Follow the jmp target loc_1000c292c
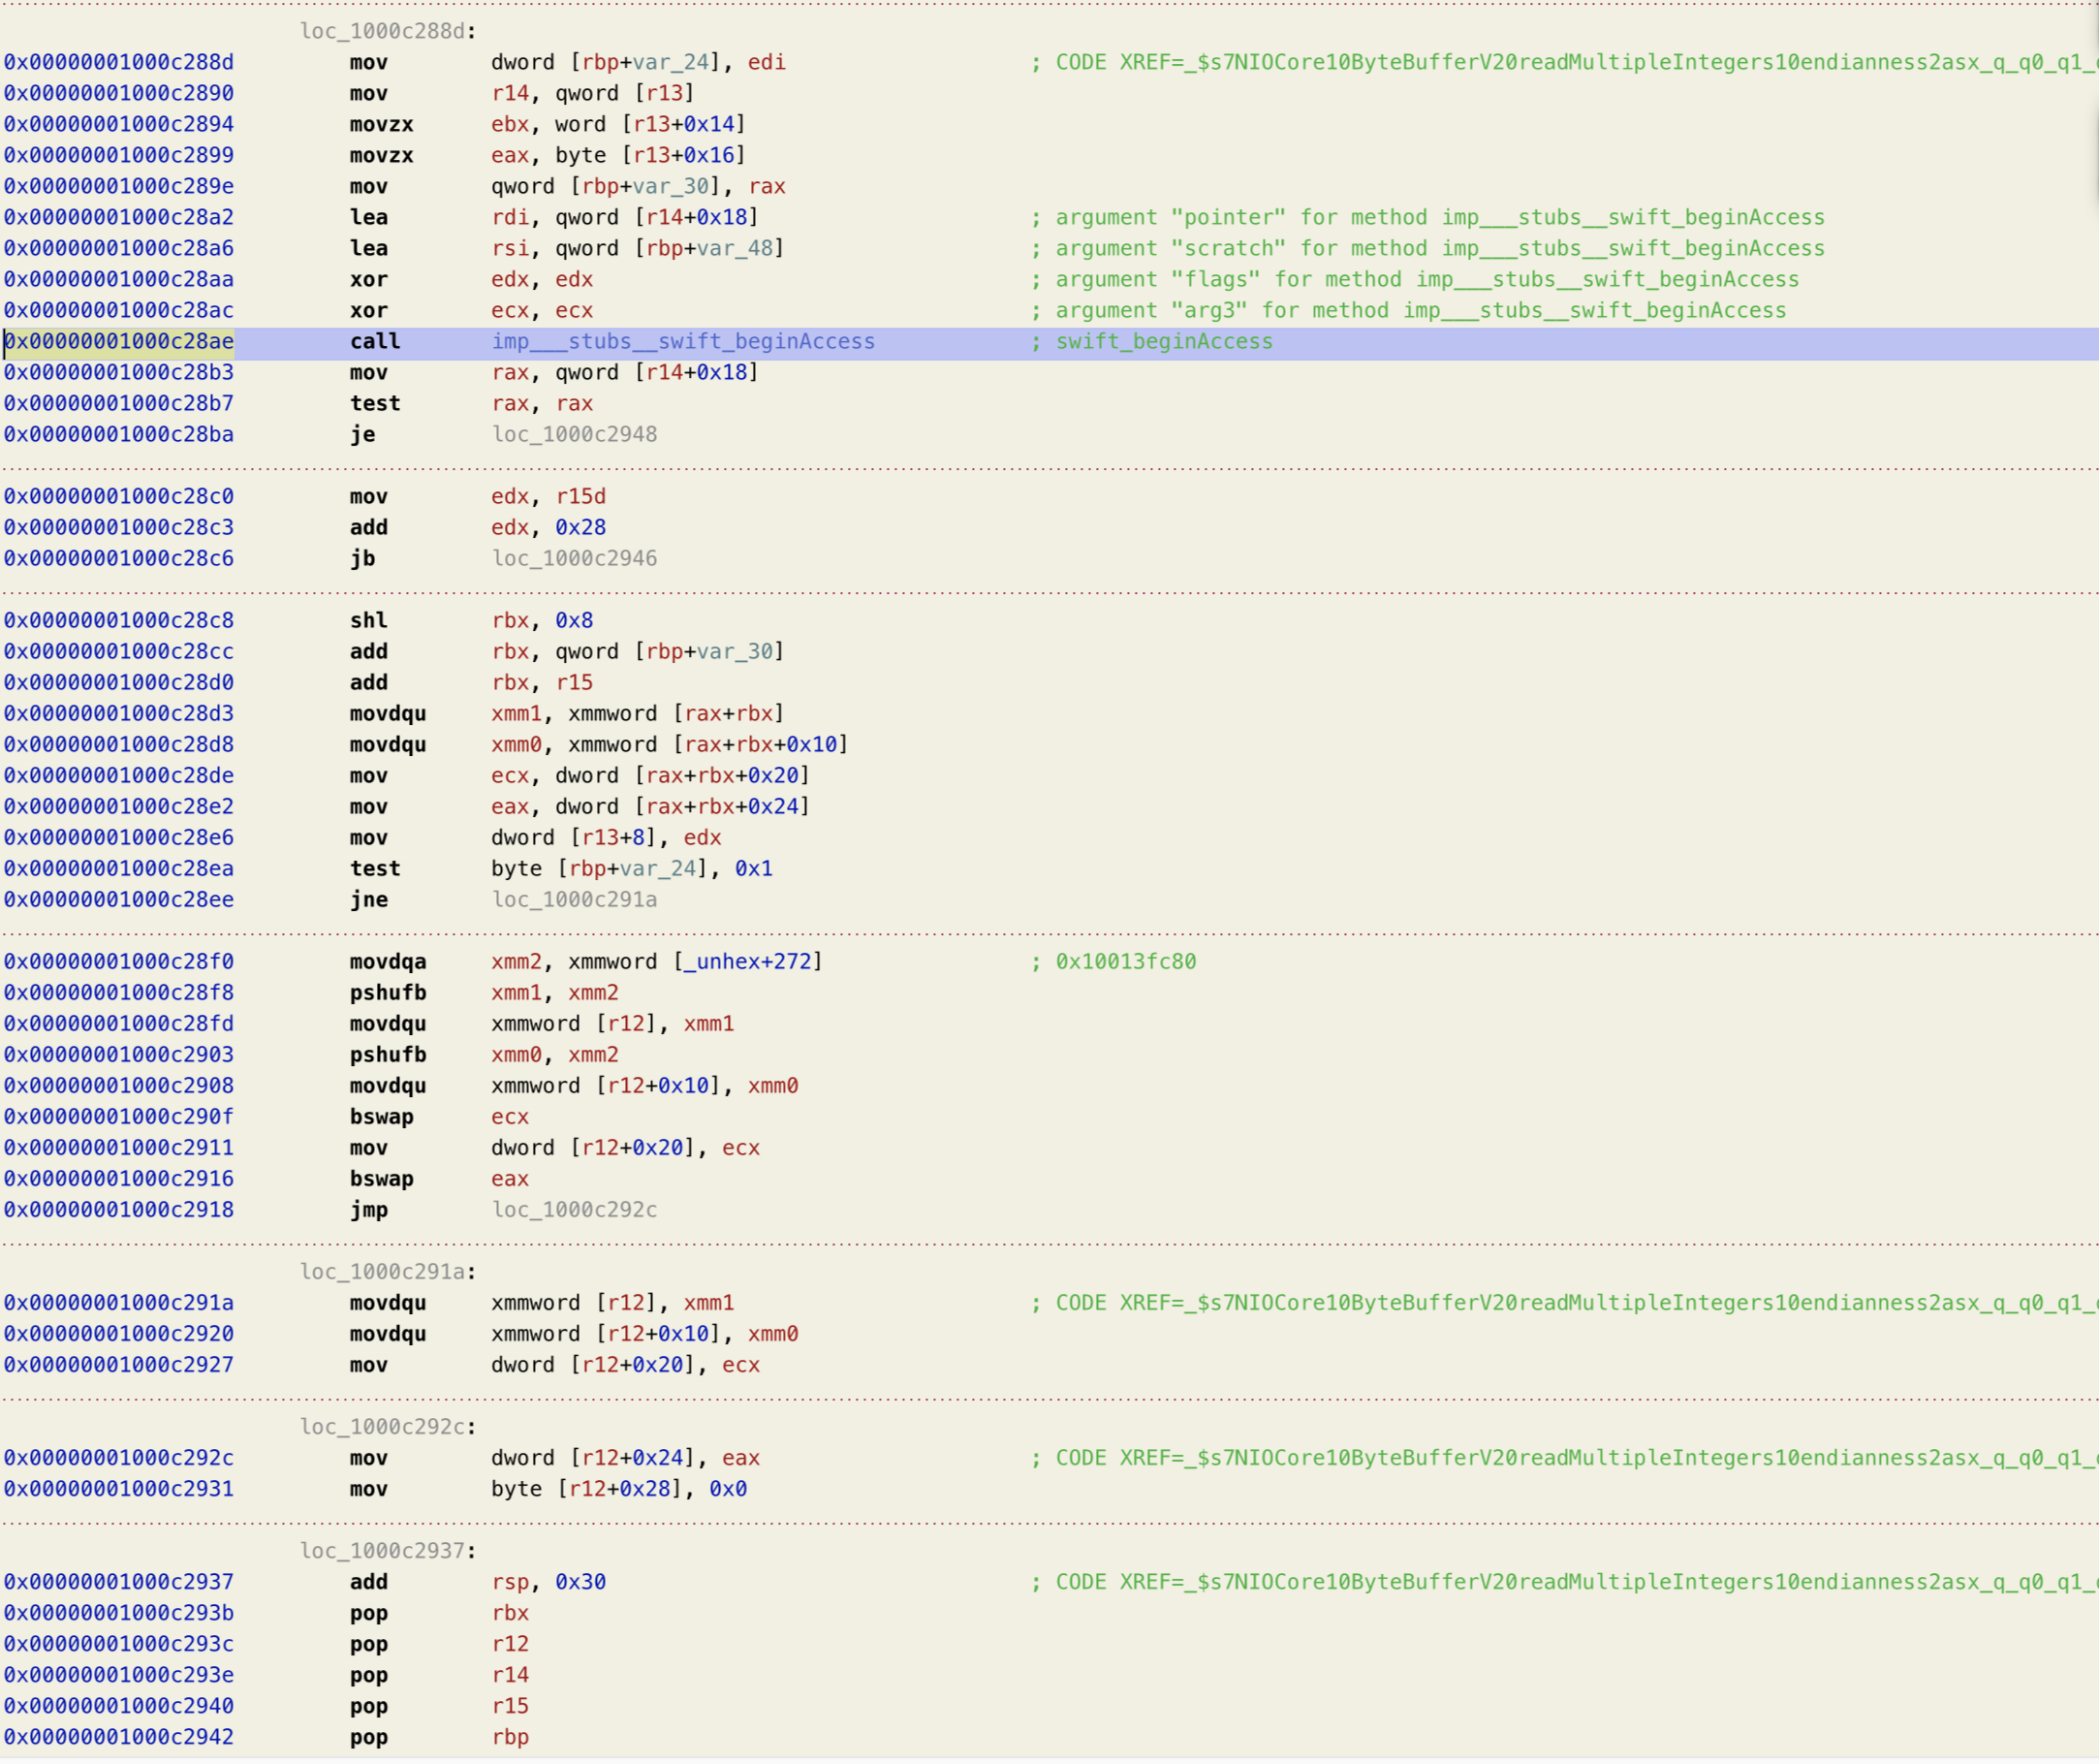This screenshot has height=1764, width=2099. (x=574, y=1209)
